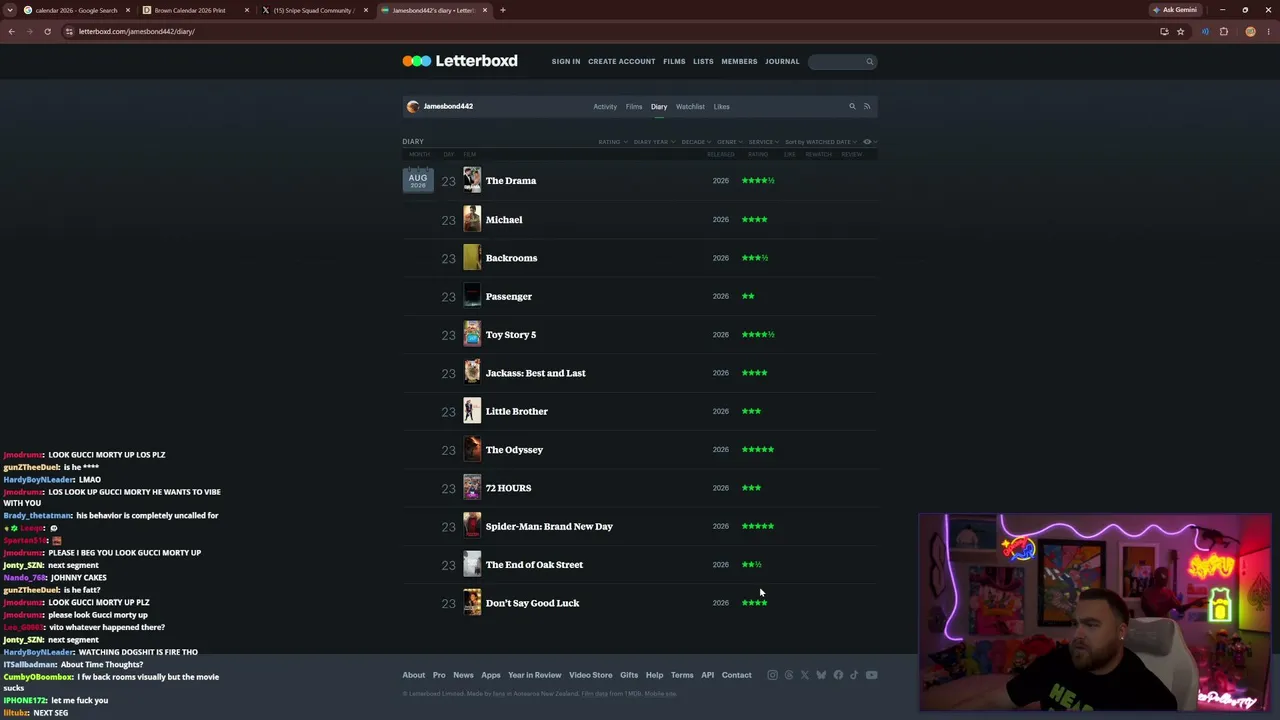1280x720 pixels.
Task: Click SIGN IN in the header
Action: pos(566,62)
